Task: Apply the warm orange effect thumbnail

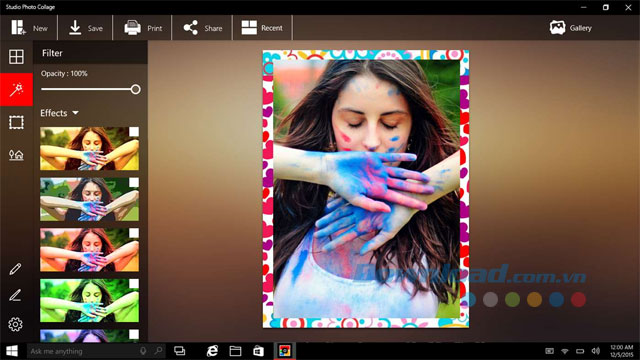Action: (89, 250)
